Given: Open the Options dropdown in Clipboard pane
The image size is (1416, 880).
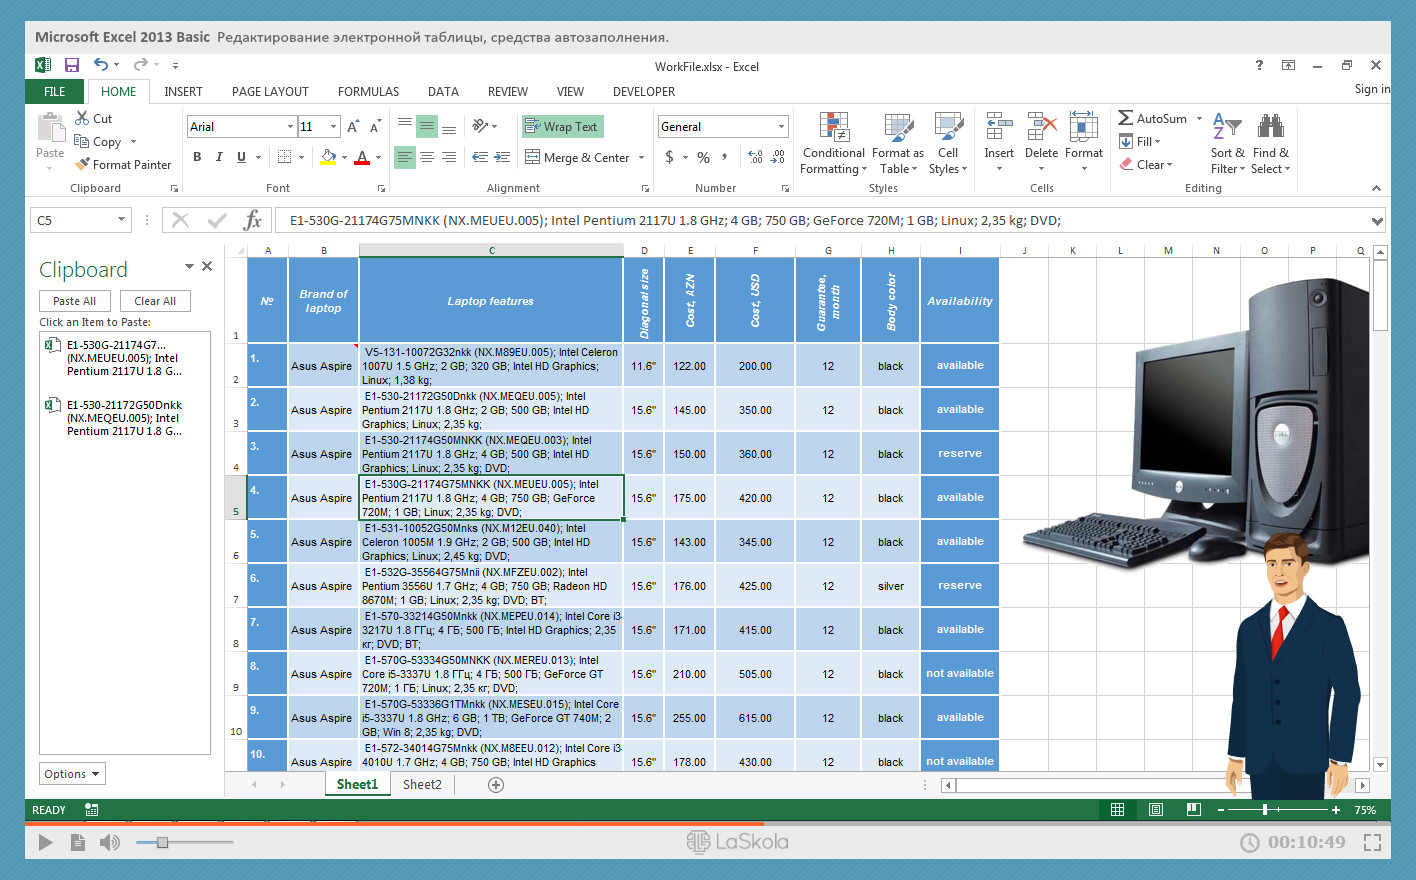Looking at the screenshot, I should click(72, 774).
